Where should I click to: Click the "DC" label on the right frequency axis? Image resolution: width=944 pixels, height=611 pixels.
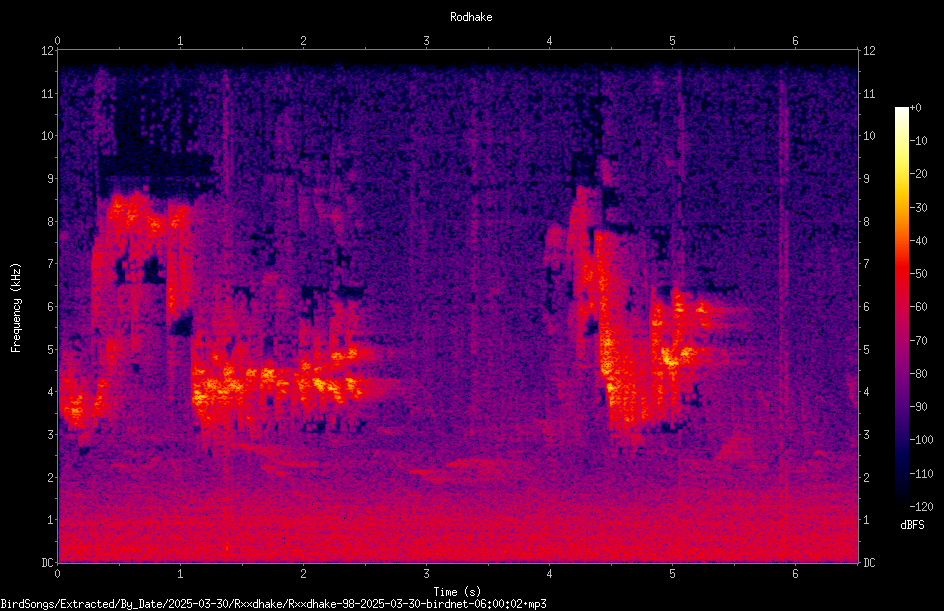pyautogui.click(x=869, y=563)
